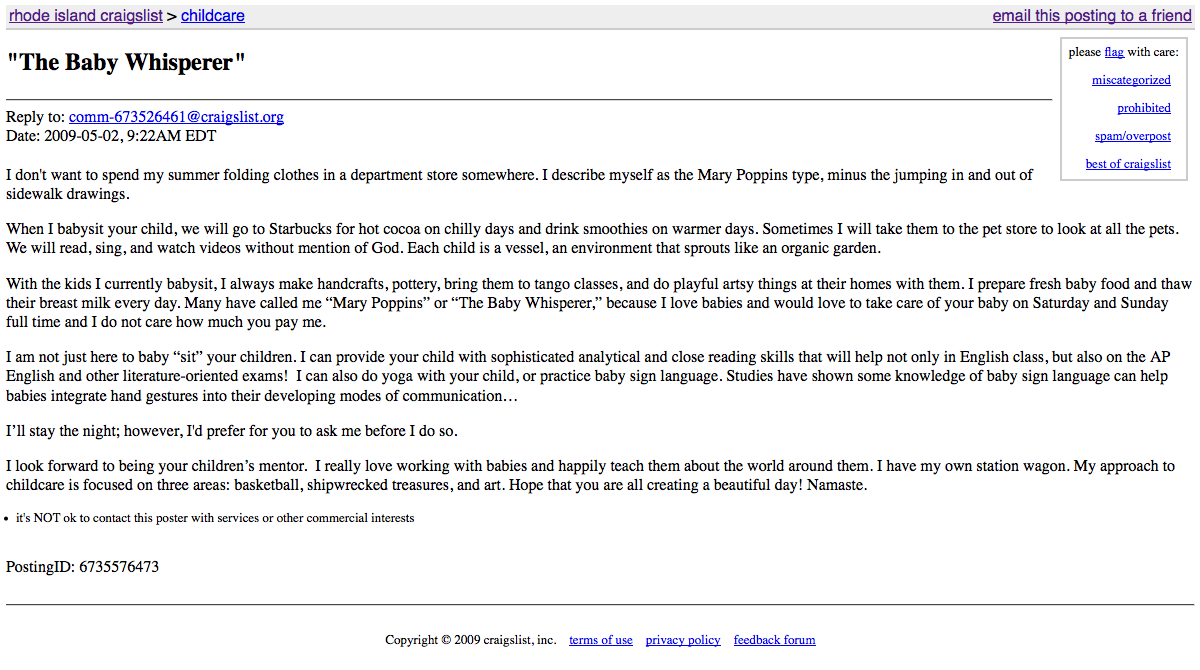Nominate post for best of craigslist

[x=1128, y=164]
